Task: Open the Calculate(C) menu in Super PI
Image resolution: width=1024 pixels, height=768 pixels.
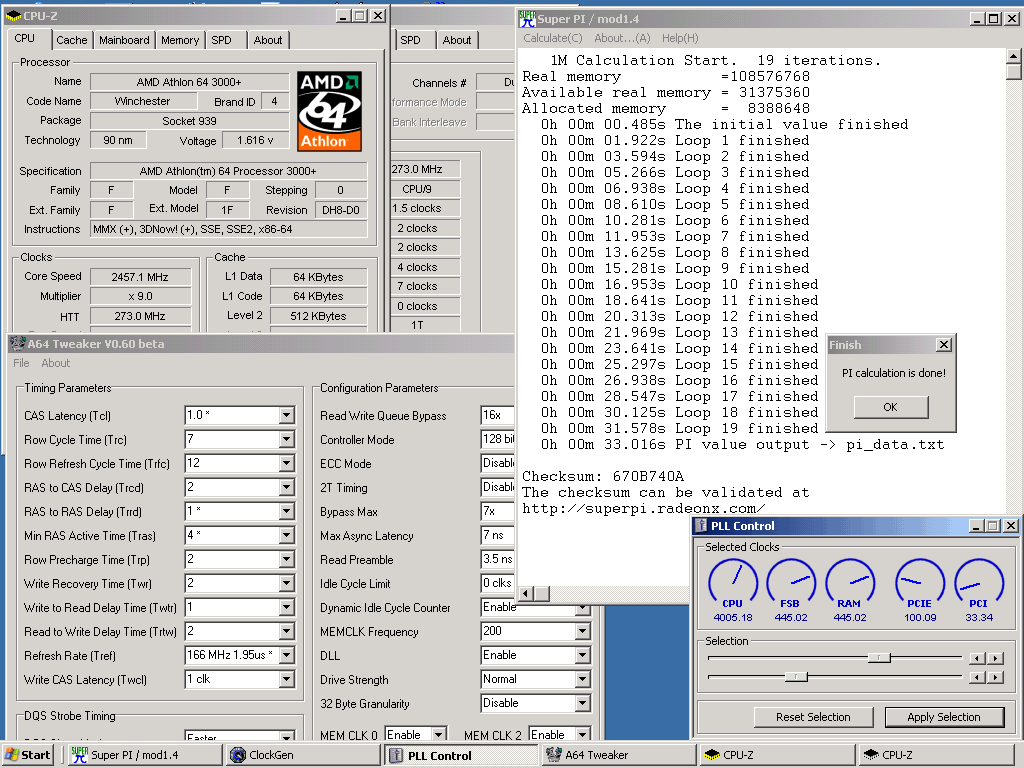Action: pos(552,38)
